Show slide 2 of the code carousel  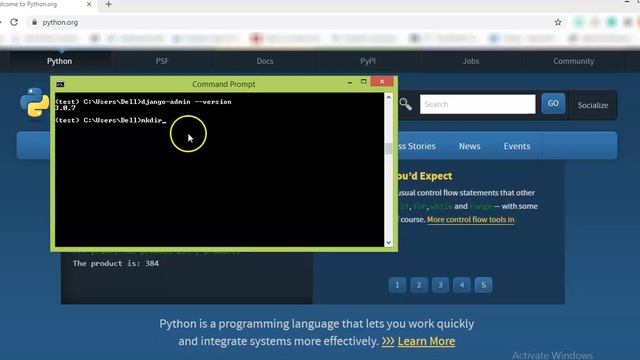[419, 285]
